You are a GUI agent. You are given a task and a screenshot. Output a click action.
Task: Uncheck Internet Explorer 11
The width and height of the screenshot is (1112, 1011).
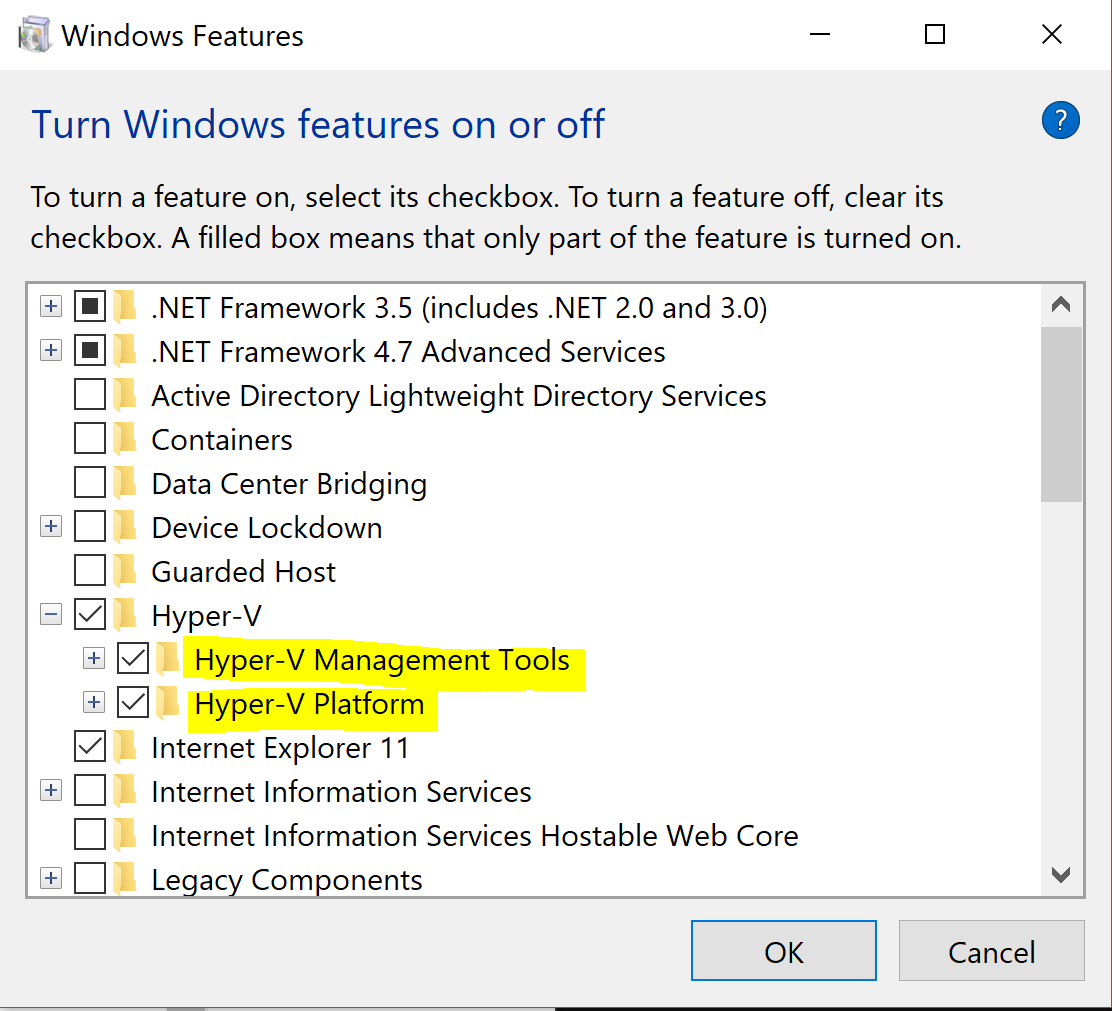[88, 747]
